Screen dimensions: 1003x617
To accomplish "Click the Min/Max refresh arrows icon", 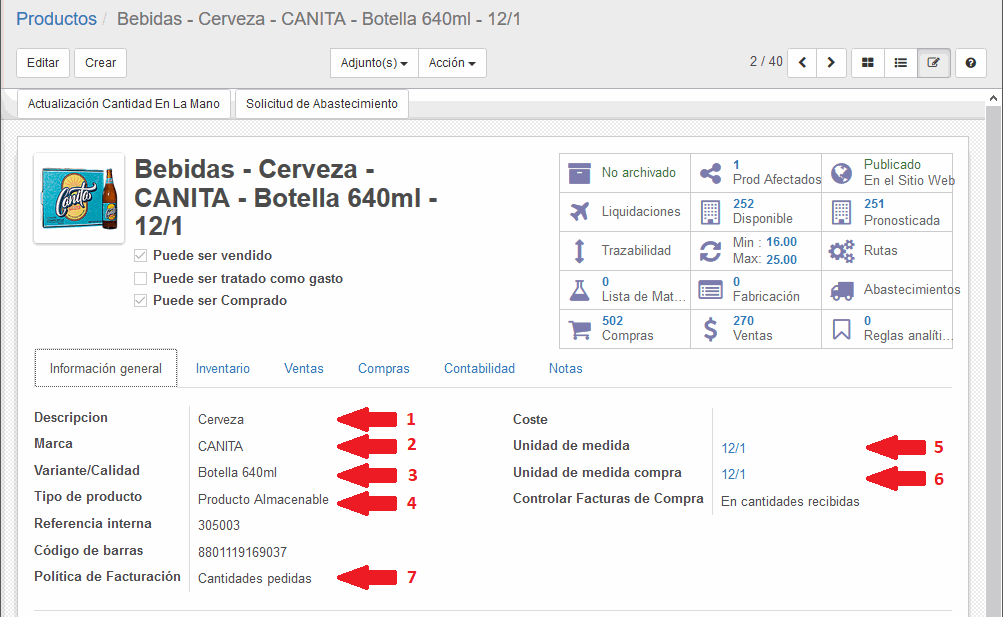I will (x=711, y=251).
